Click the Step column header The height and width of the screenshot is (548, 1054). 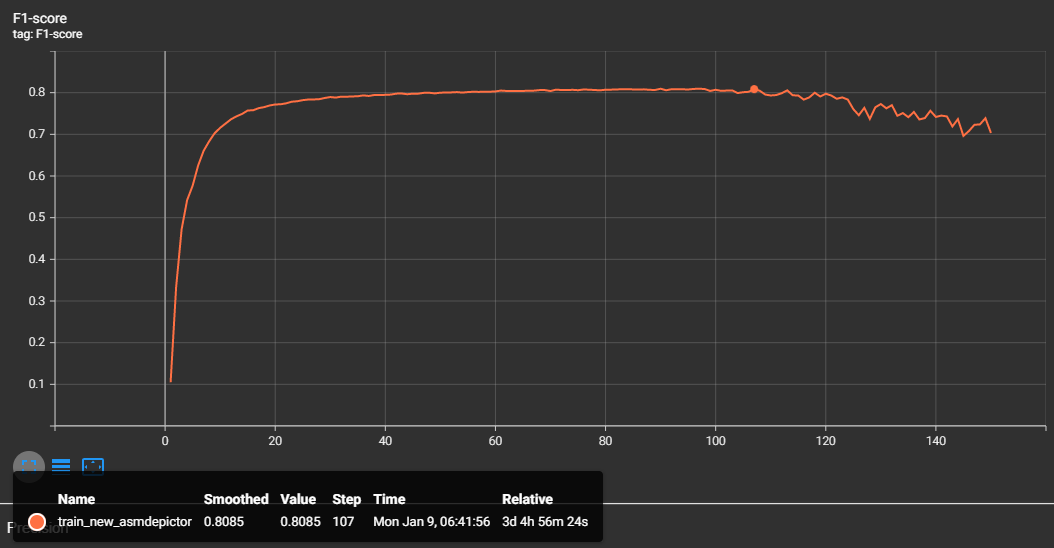(x=346, y=499)
